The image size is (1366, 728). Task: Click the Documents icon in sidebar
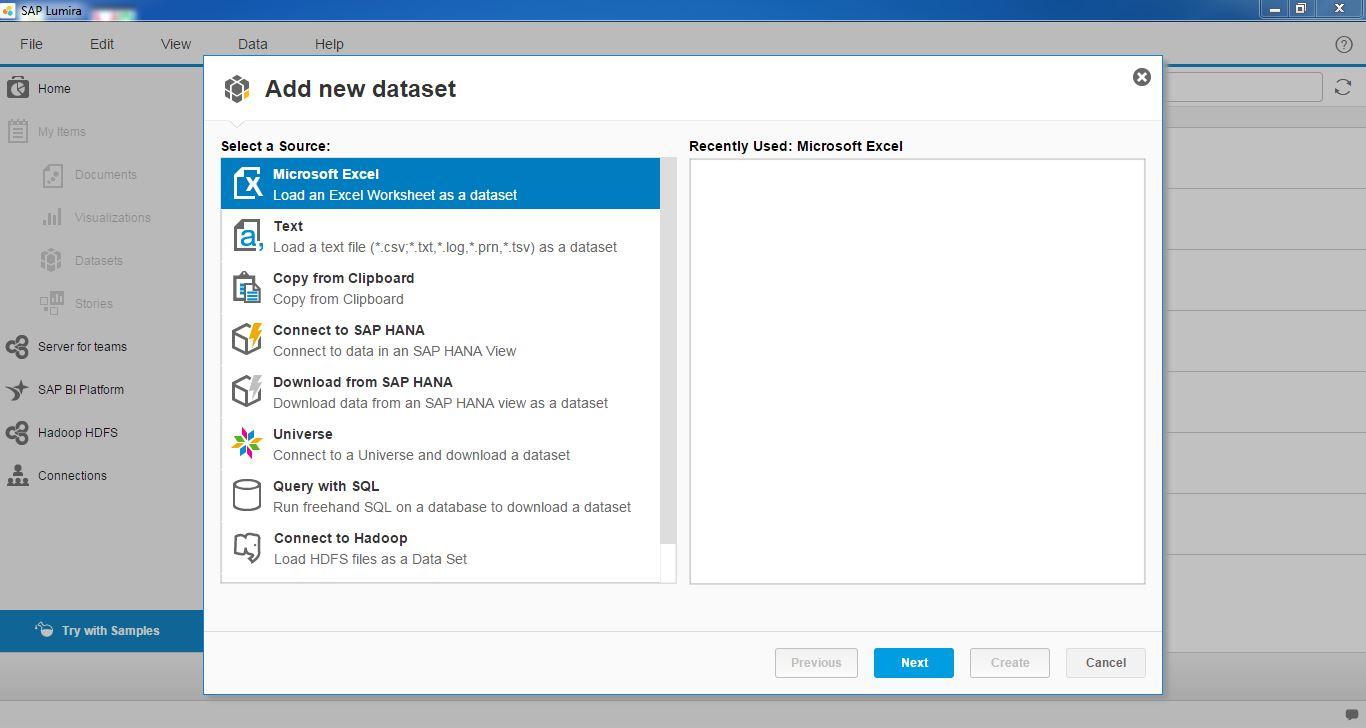click(52, 175)
